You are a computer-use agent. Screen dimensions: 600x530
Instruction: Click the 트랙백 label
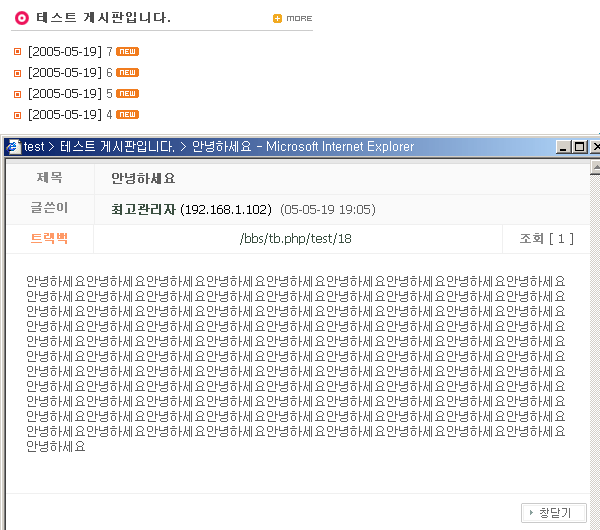[49, 238]
